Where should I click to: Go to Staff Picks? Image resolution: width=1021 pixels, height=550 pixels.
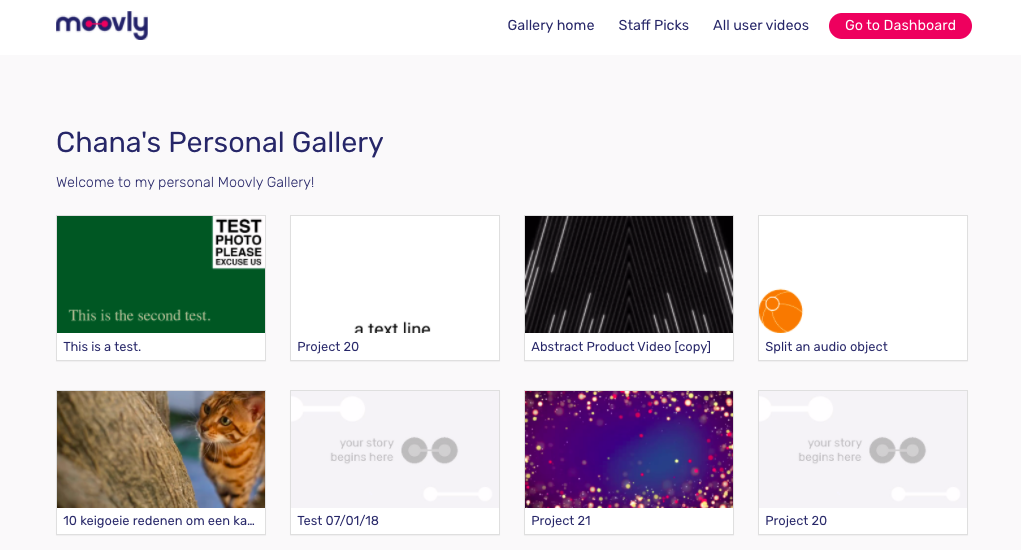click(653, 25)
